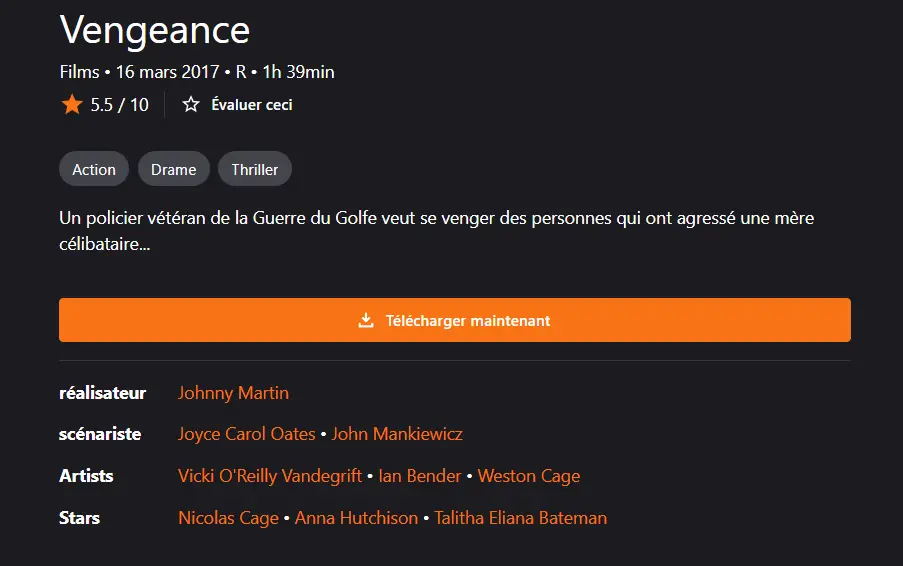Select the Drame genre tag

173,169
